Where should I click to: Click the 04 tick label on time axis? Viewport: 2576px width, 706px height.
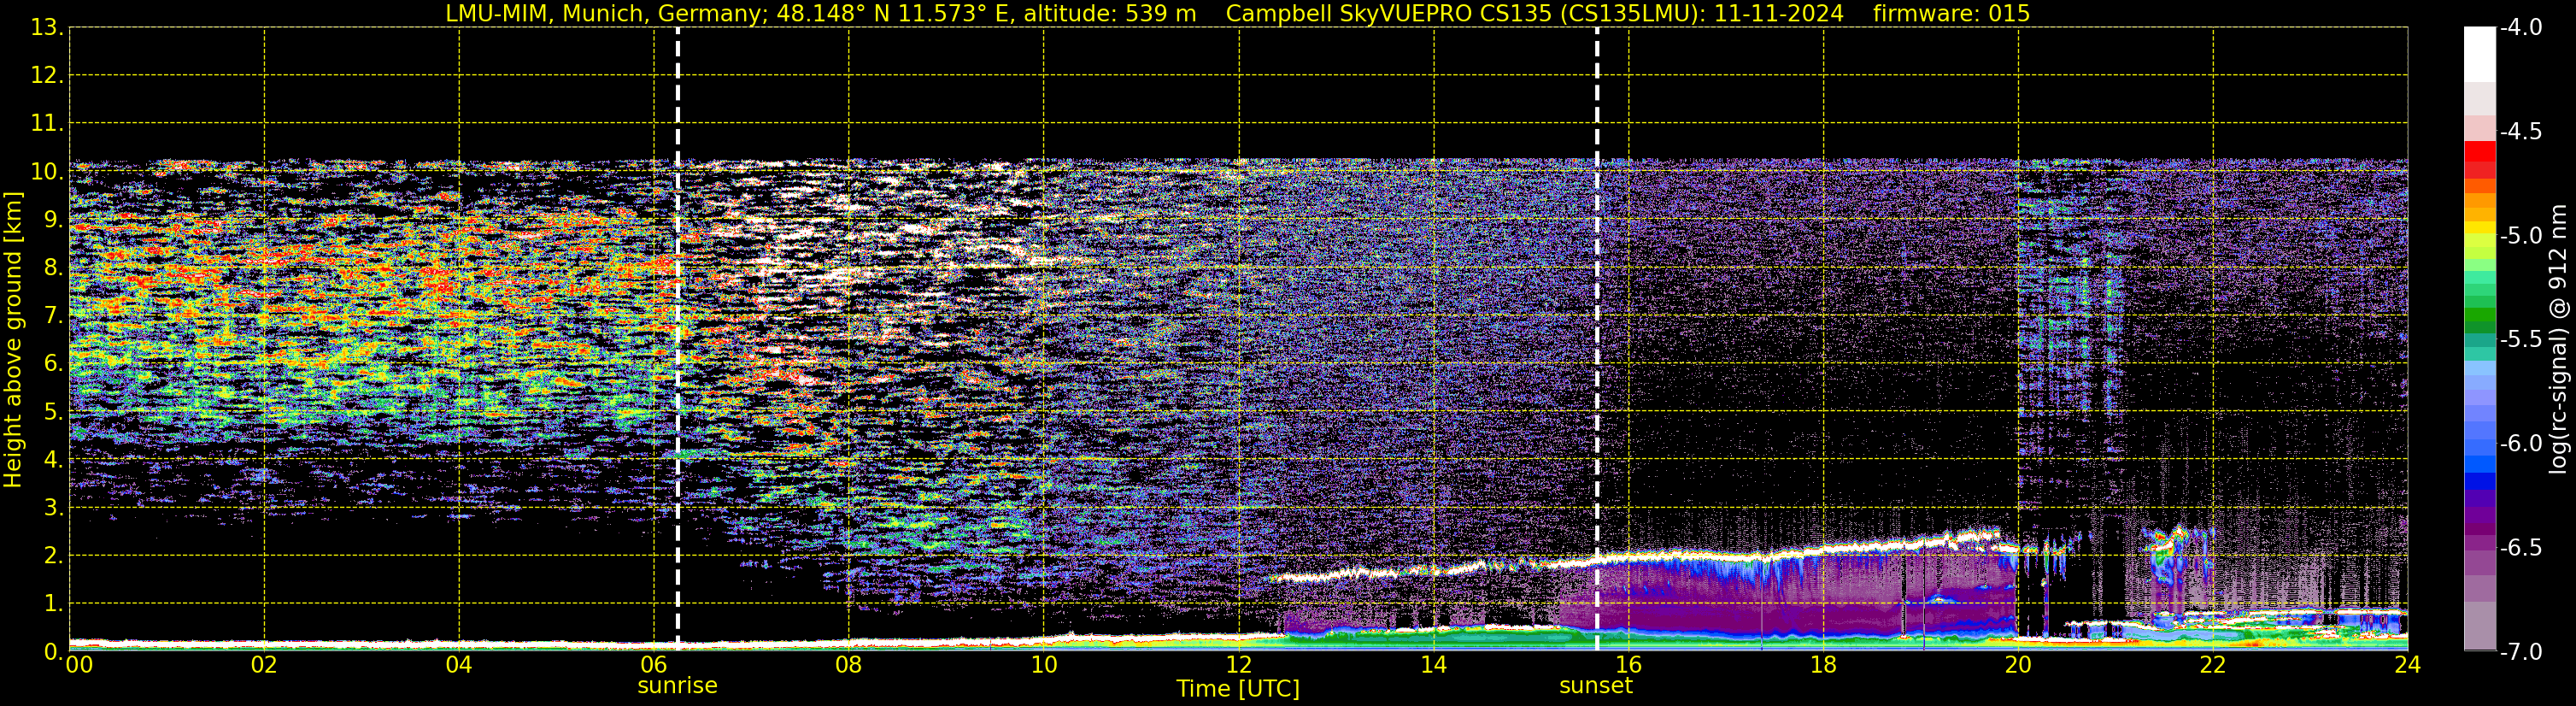459,665
